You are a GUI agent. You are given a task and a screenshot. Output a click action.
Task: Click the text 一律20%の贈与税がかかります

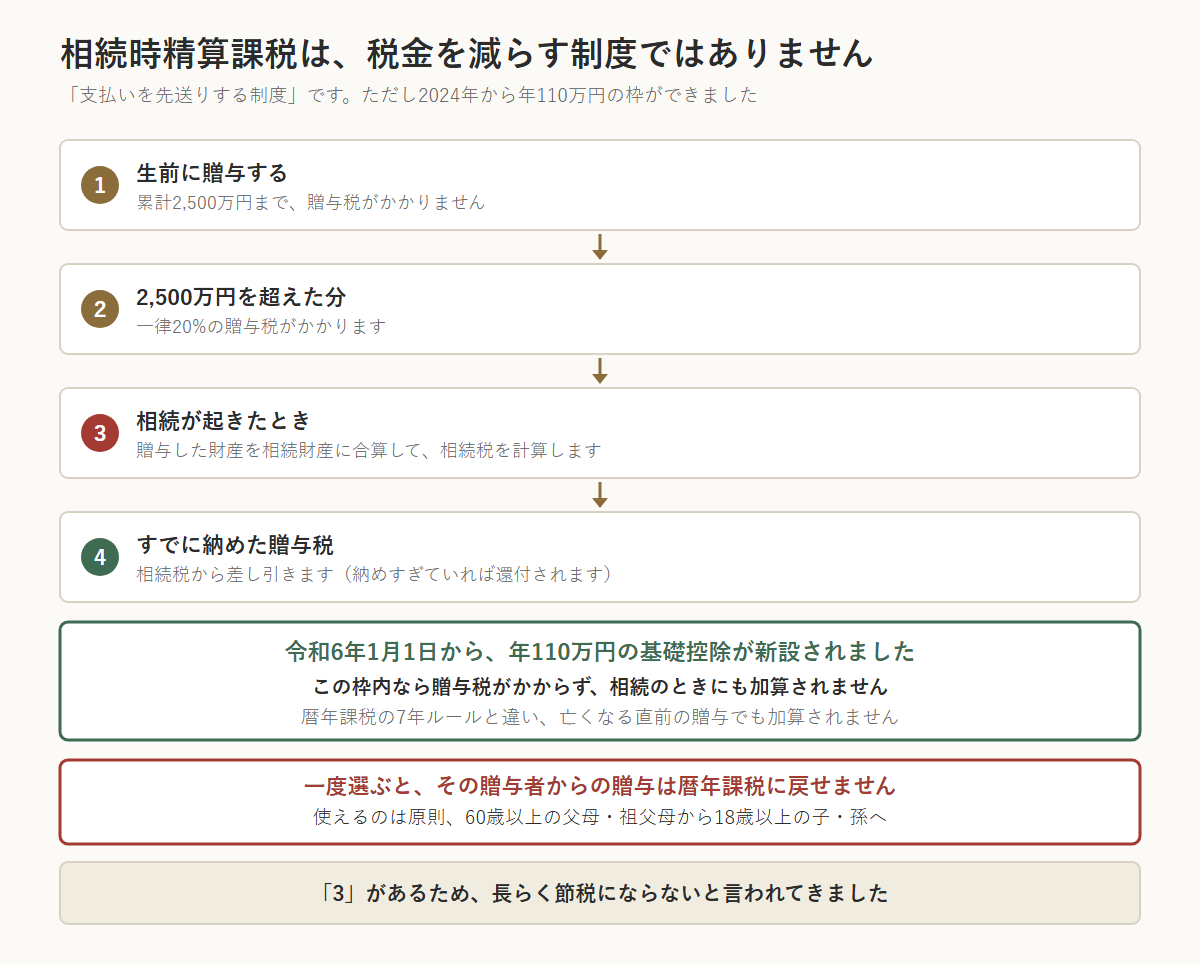(x=261, y=326)
